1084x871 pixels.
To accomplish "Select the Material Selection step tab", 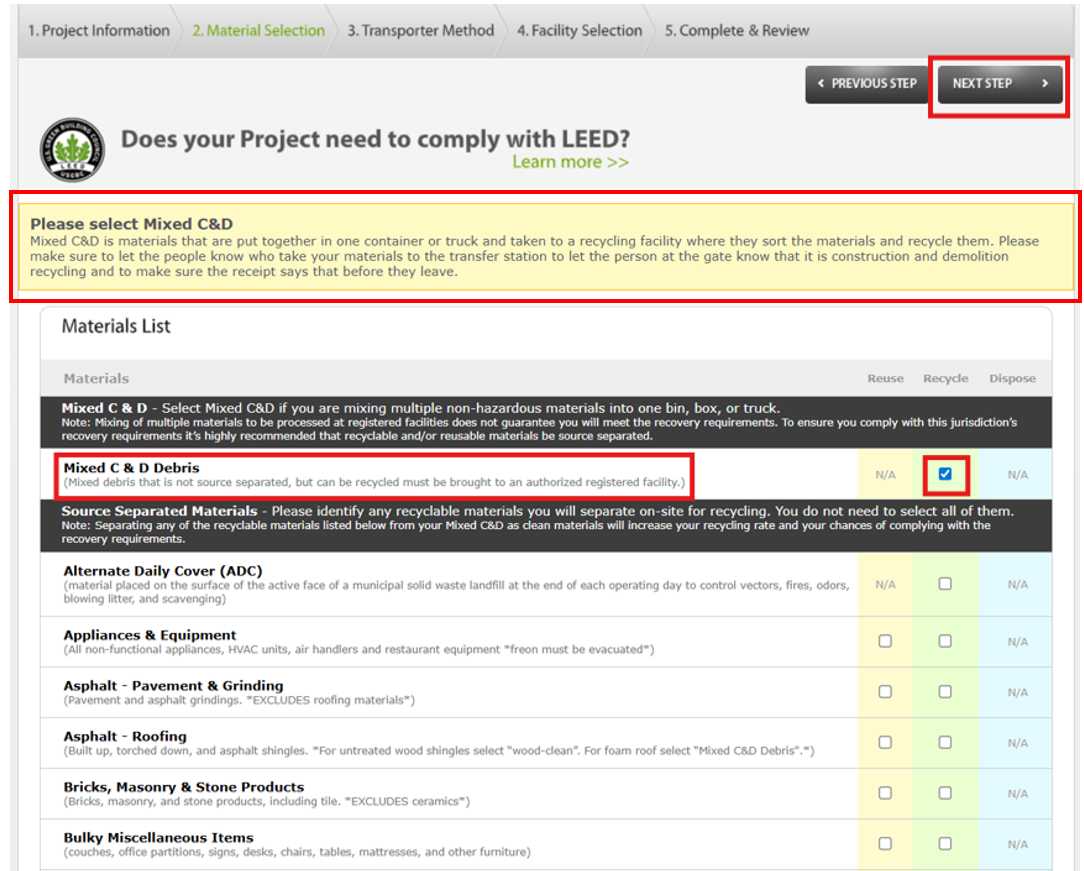I will [x=258, y=30].
